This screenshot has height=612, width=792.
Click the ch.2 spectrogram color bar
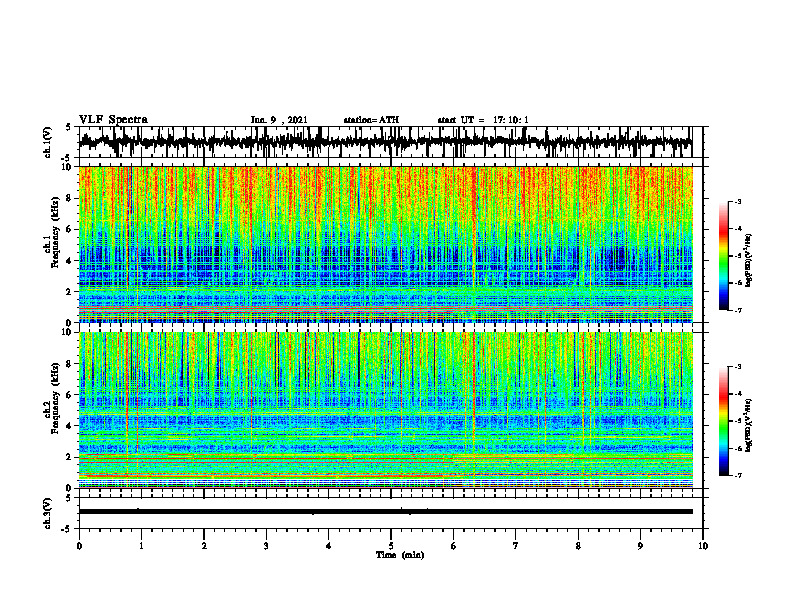tap(724, 421)
